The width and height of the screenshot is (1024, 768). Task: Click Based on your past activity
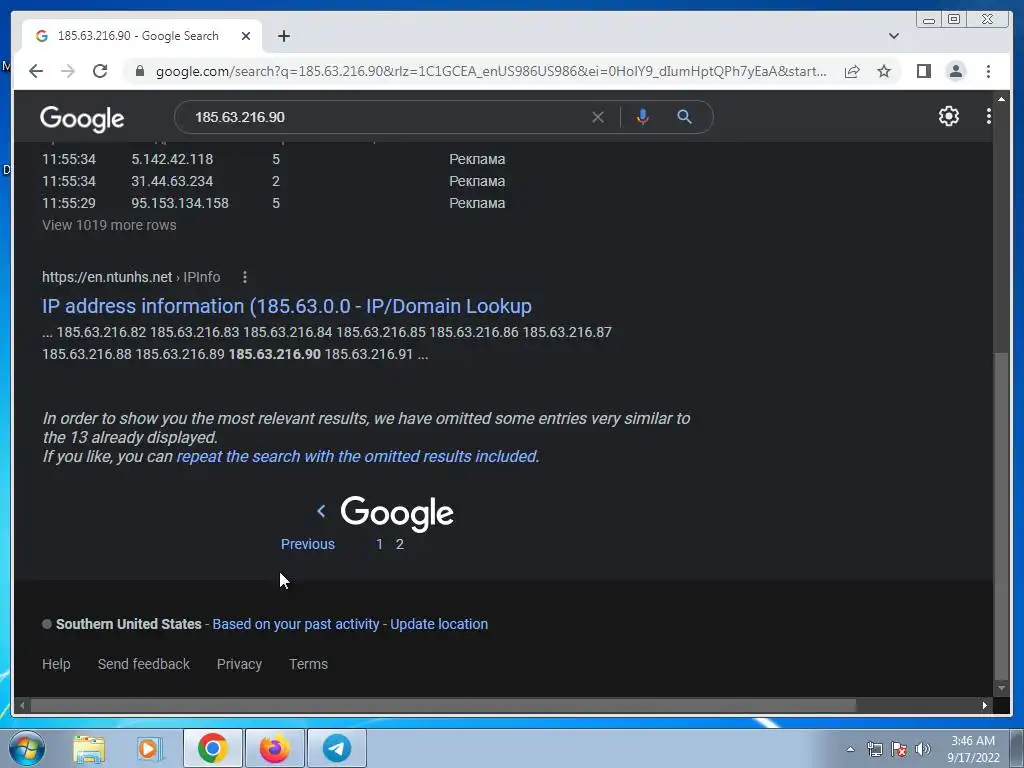click(x=296, y=624)
